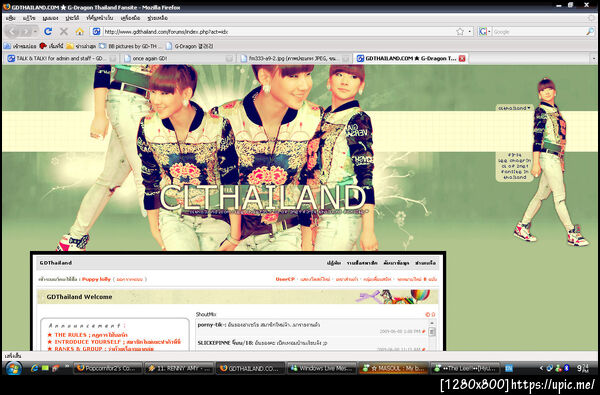
Task: Open the Windows Start orb
Action: point(13,368)
